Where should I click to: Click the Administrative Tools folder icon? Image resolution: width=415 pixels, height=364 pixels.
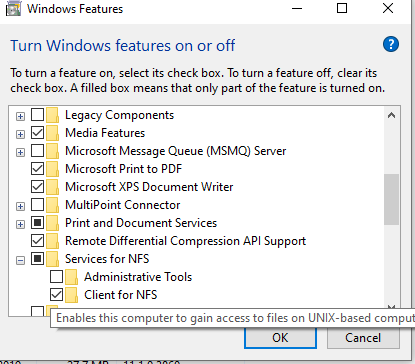pos(71,277)
